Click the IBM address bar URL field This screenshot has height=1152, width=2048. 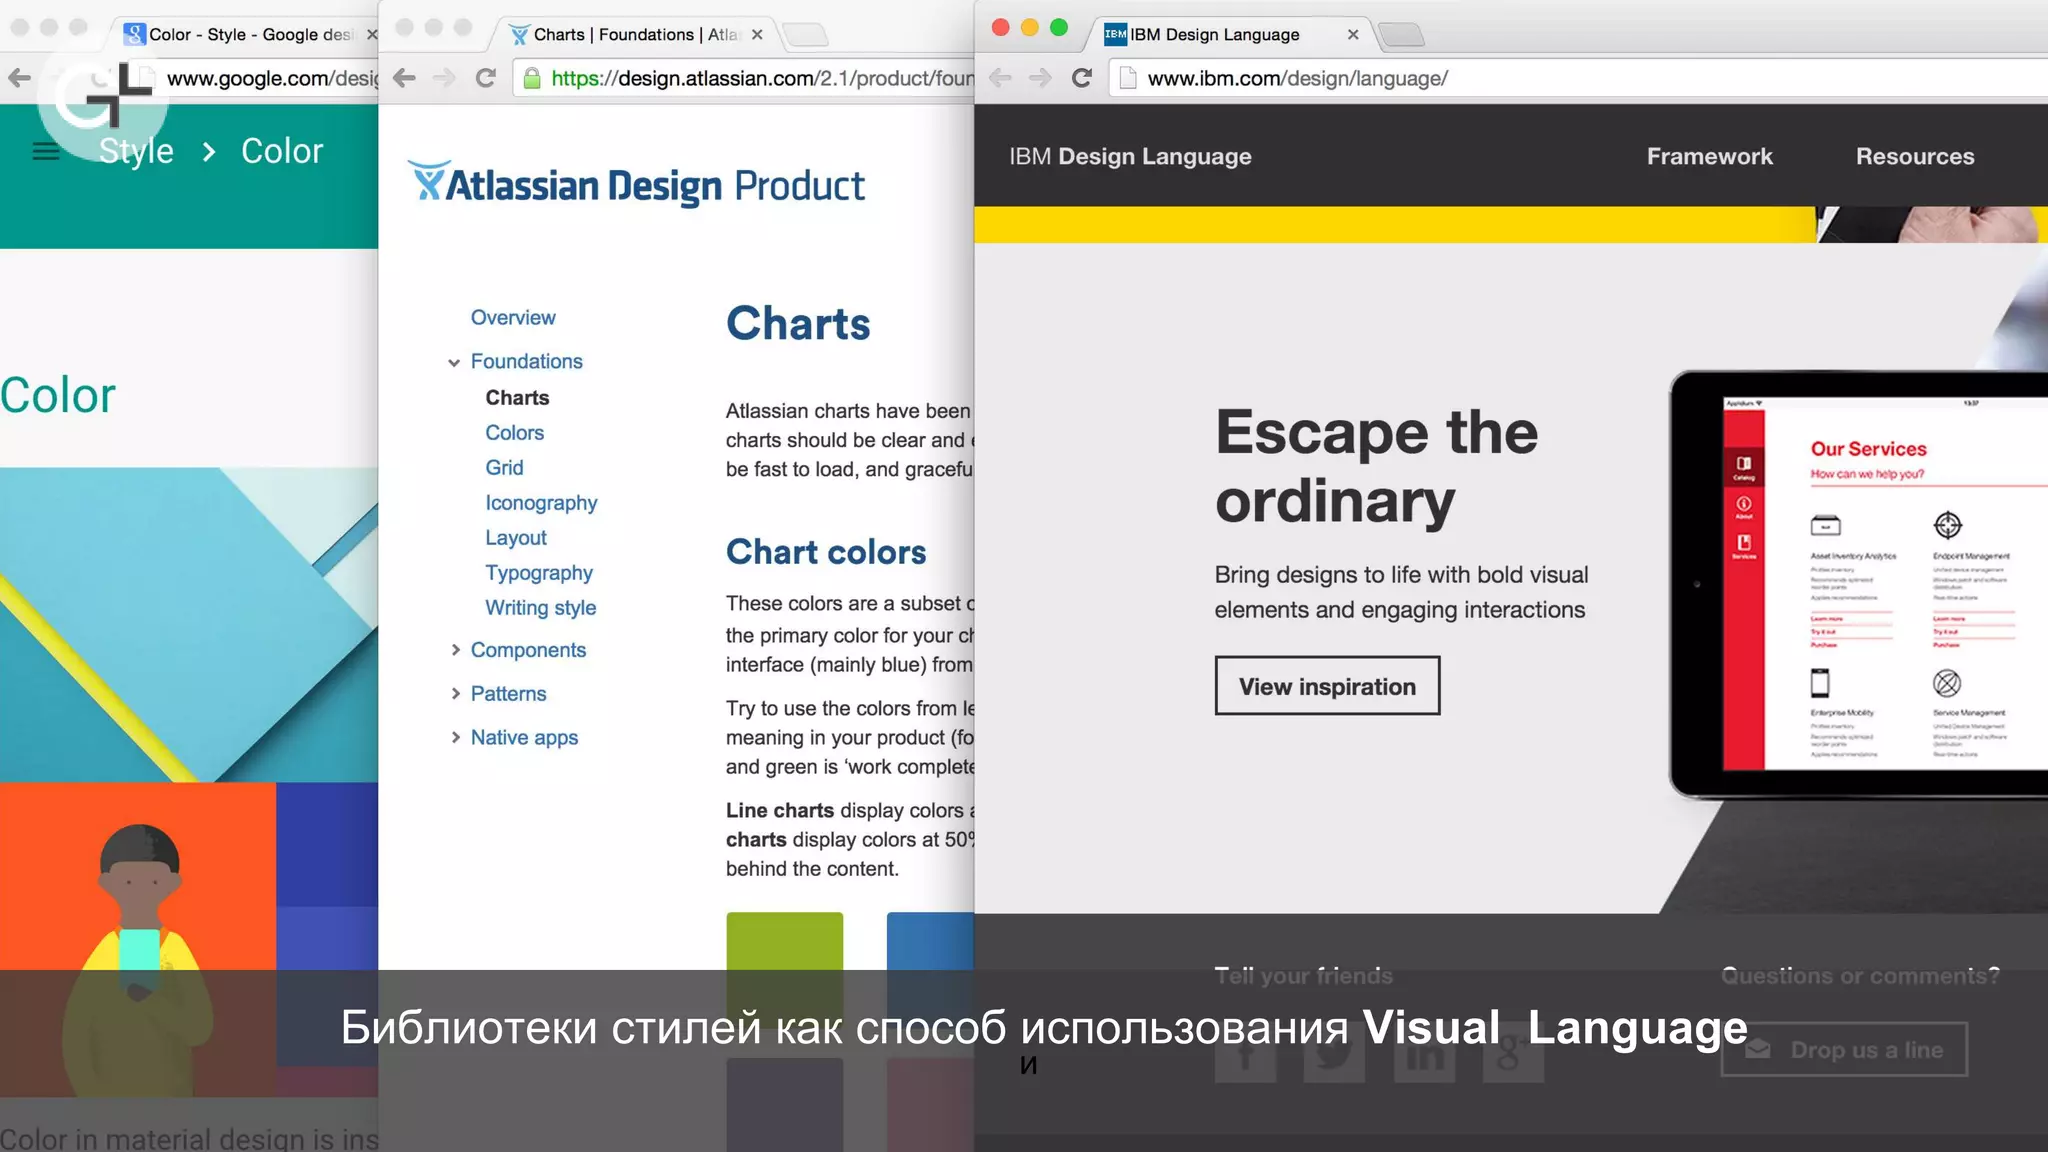(1580, 78)
